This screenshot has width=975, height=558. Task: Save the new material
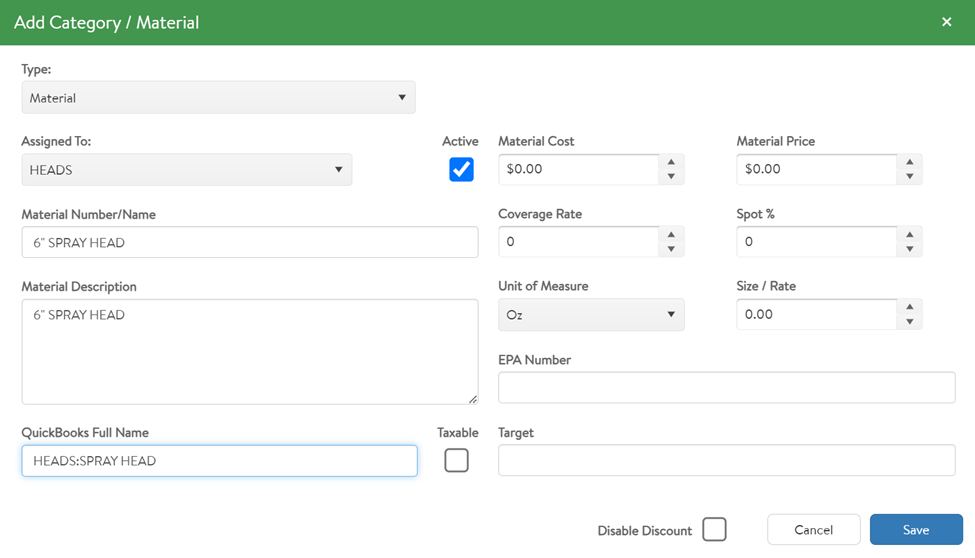[x=916, y=530]
